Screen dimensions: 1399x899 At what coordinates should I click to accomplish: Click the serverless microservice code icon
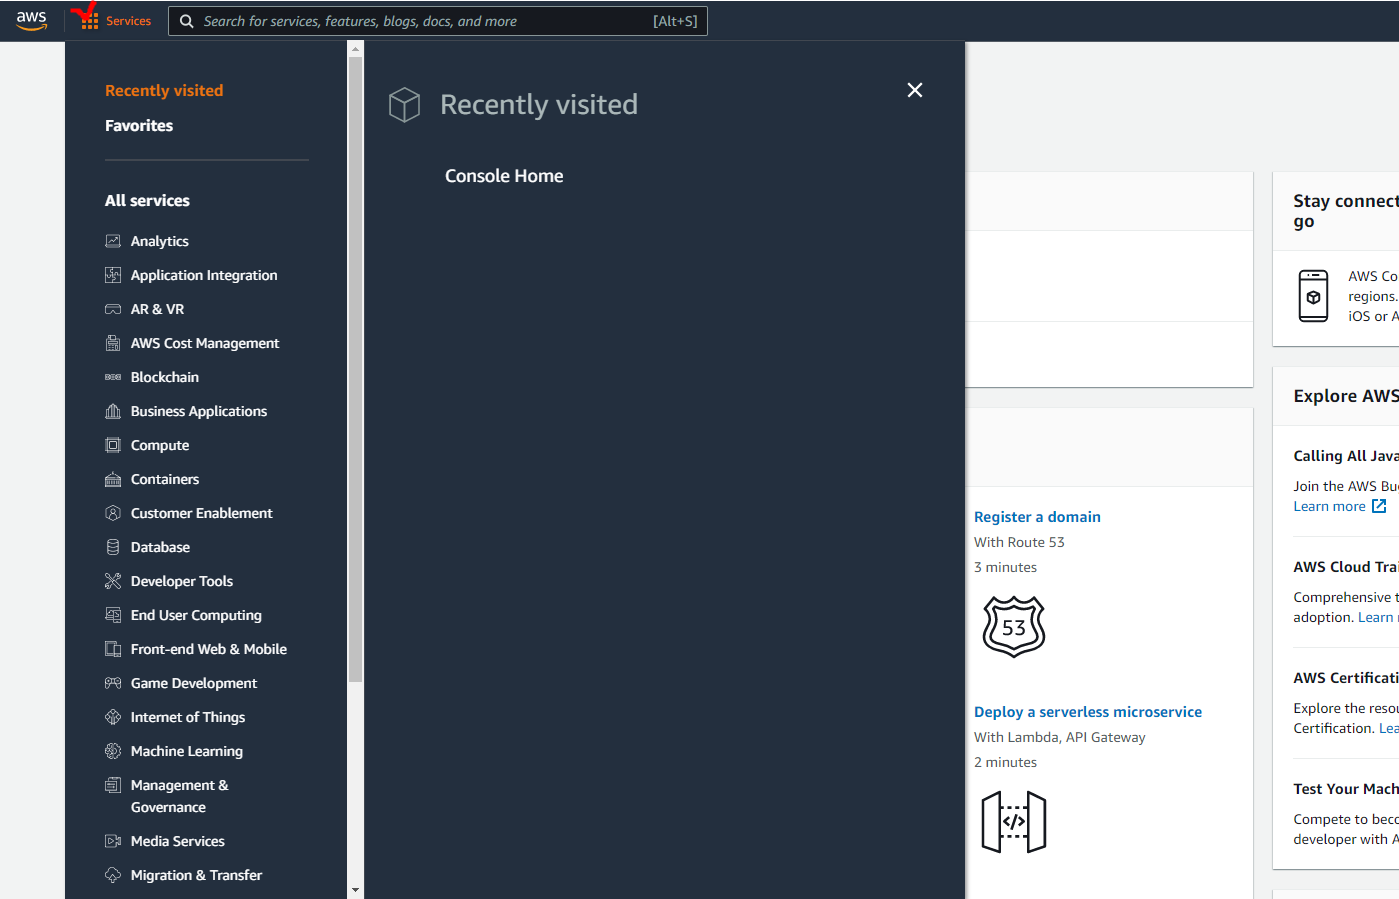tap(1014, 822)
